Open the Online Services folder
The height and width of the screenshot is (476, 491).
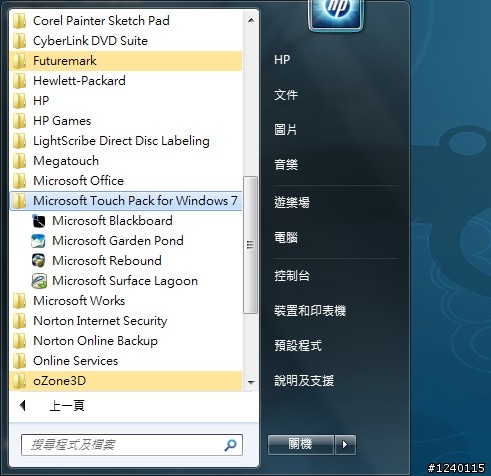(126, 361)
